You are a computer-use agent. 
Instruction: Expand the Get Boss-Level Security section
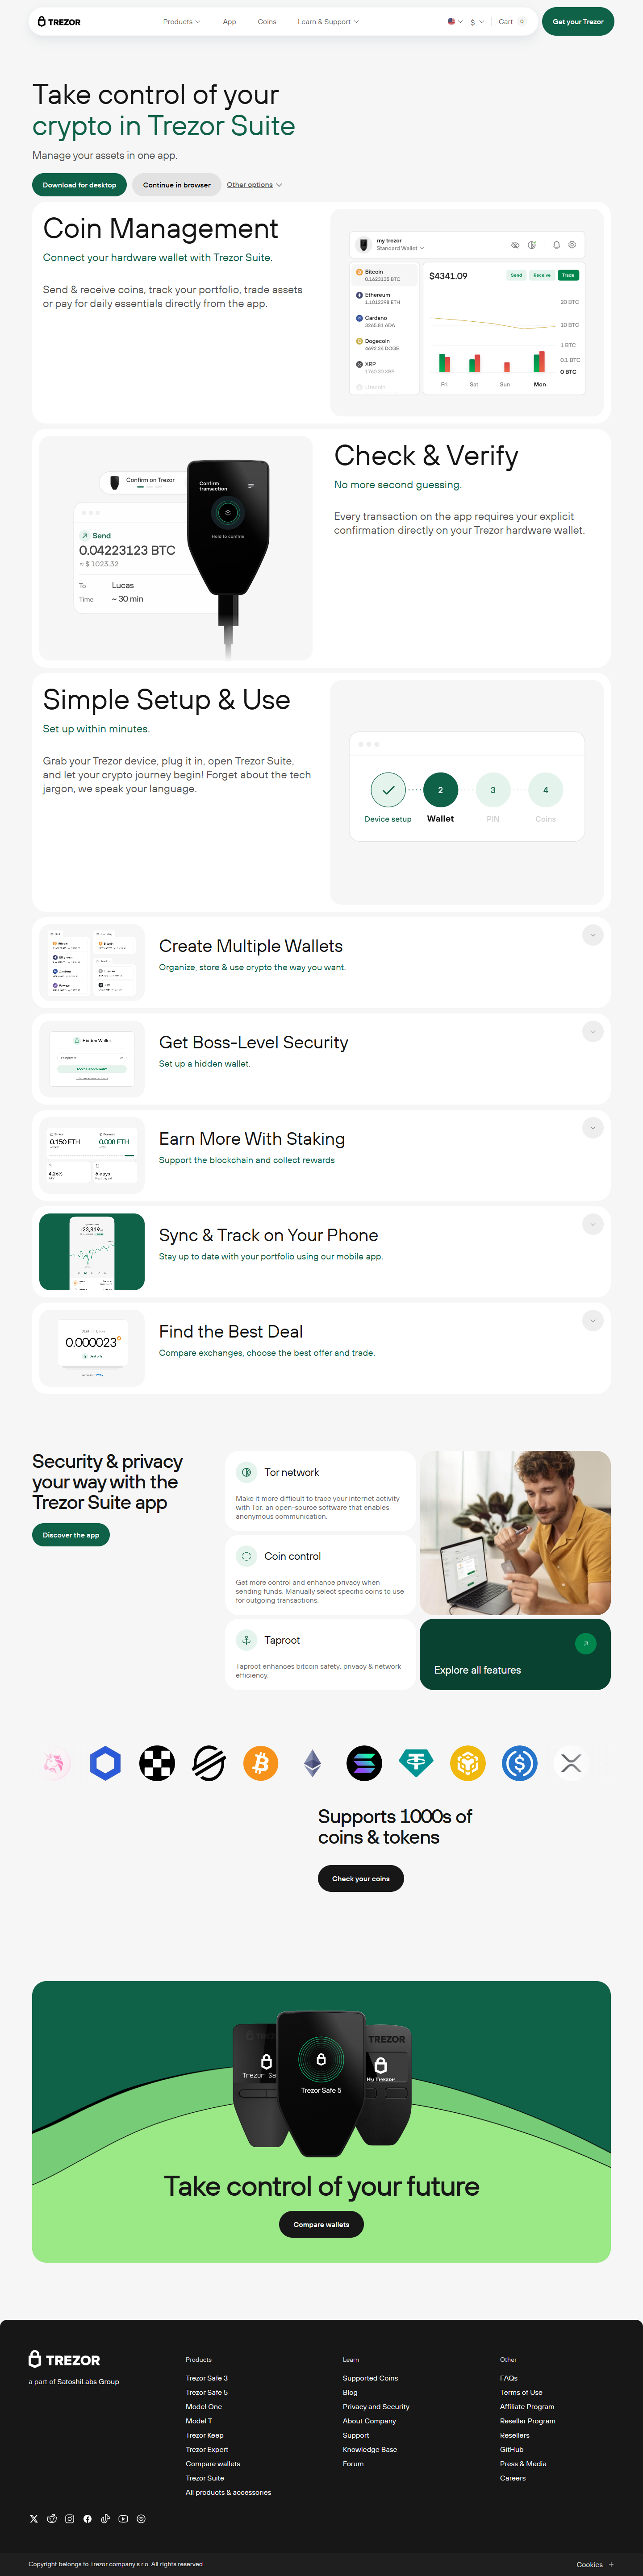592,1031
